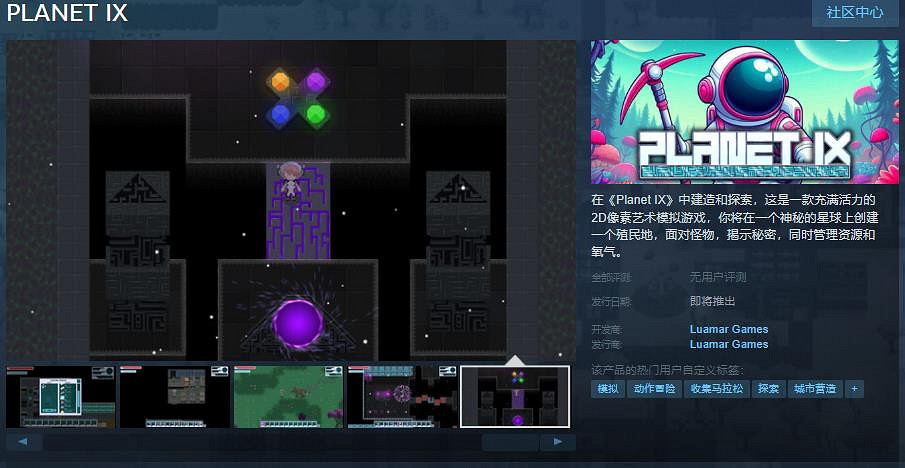This screenshot has height=468, width=905.
Task: Select the first screenshot thumbnail with inventory window
Action: 61,397
